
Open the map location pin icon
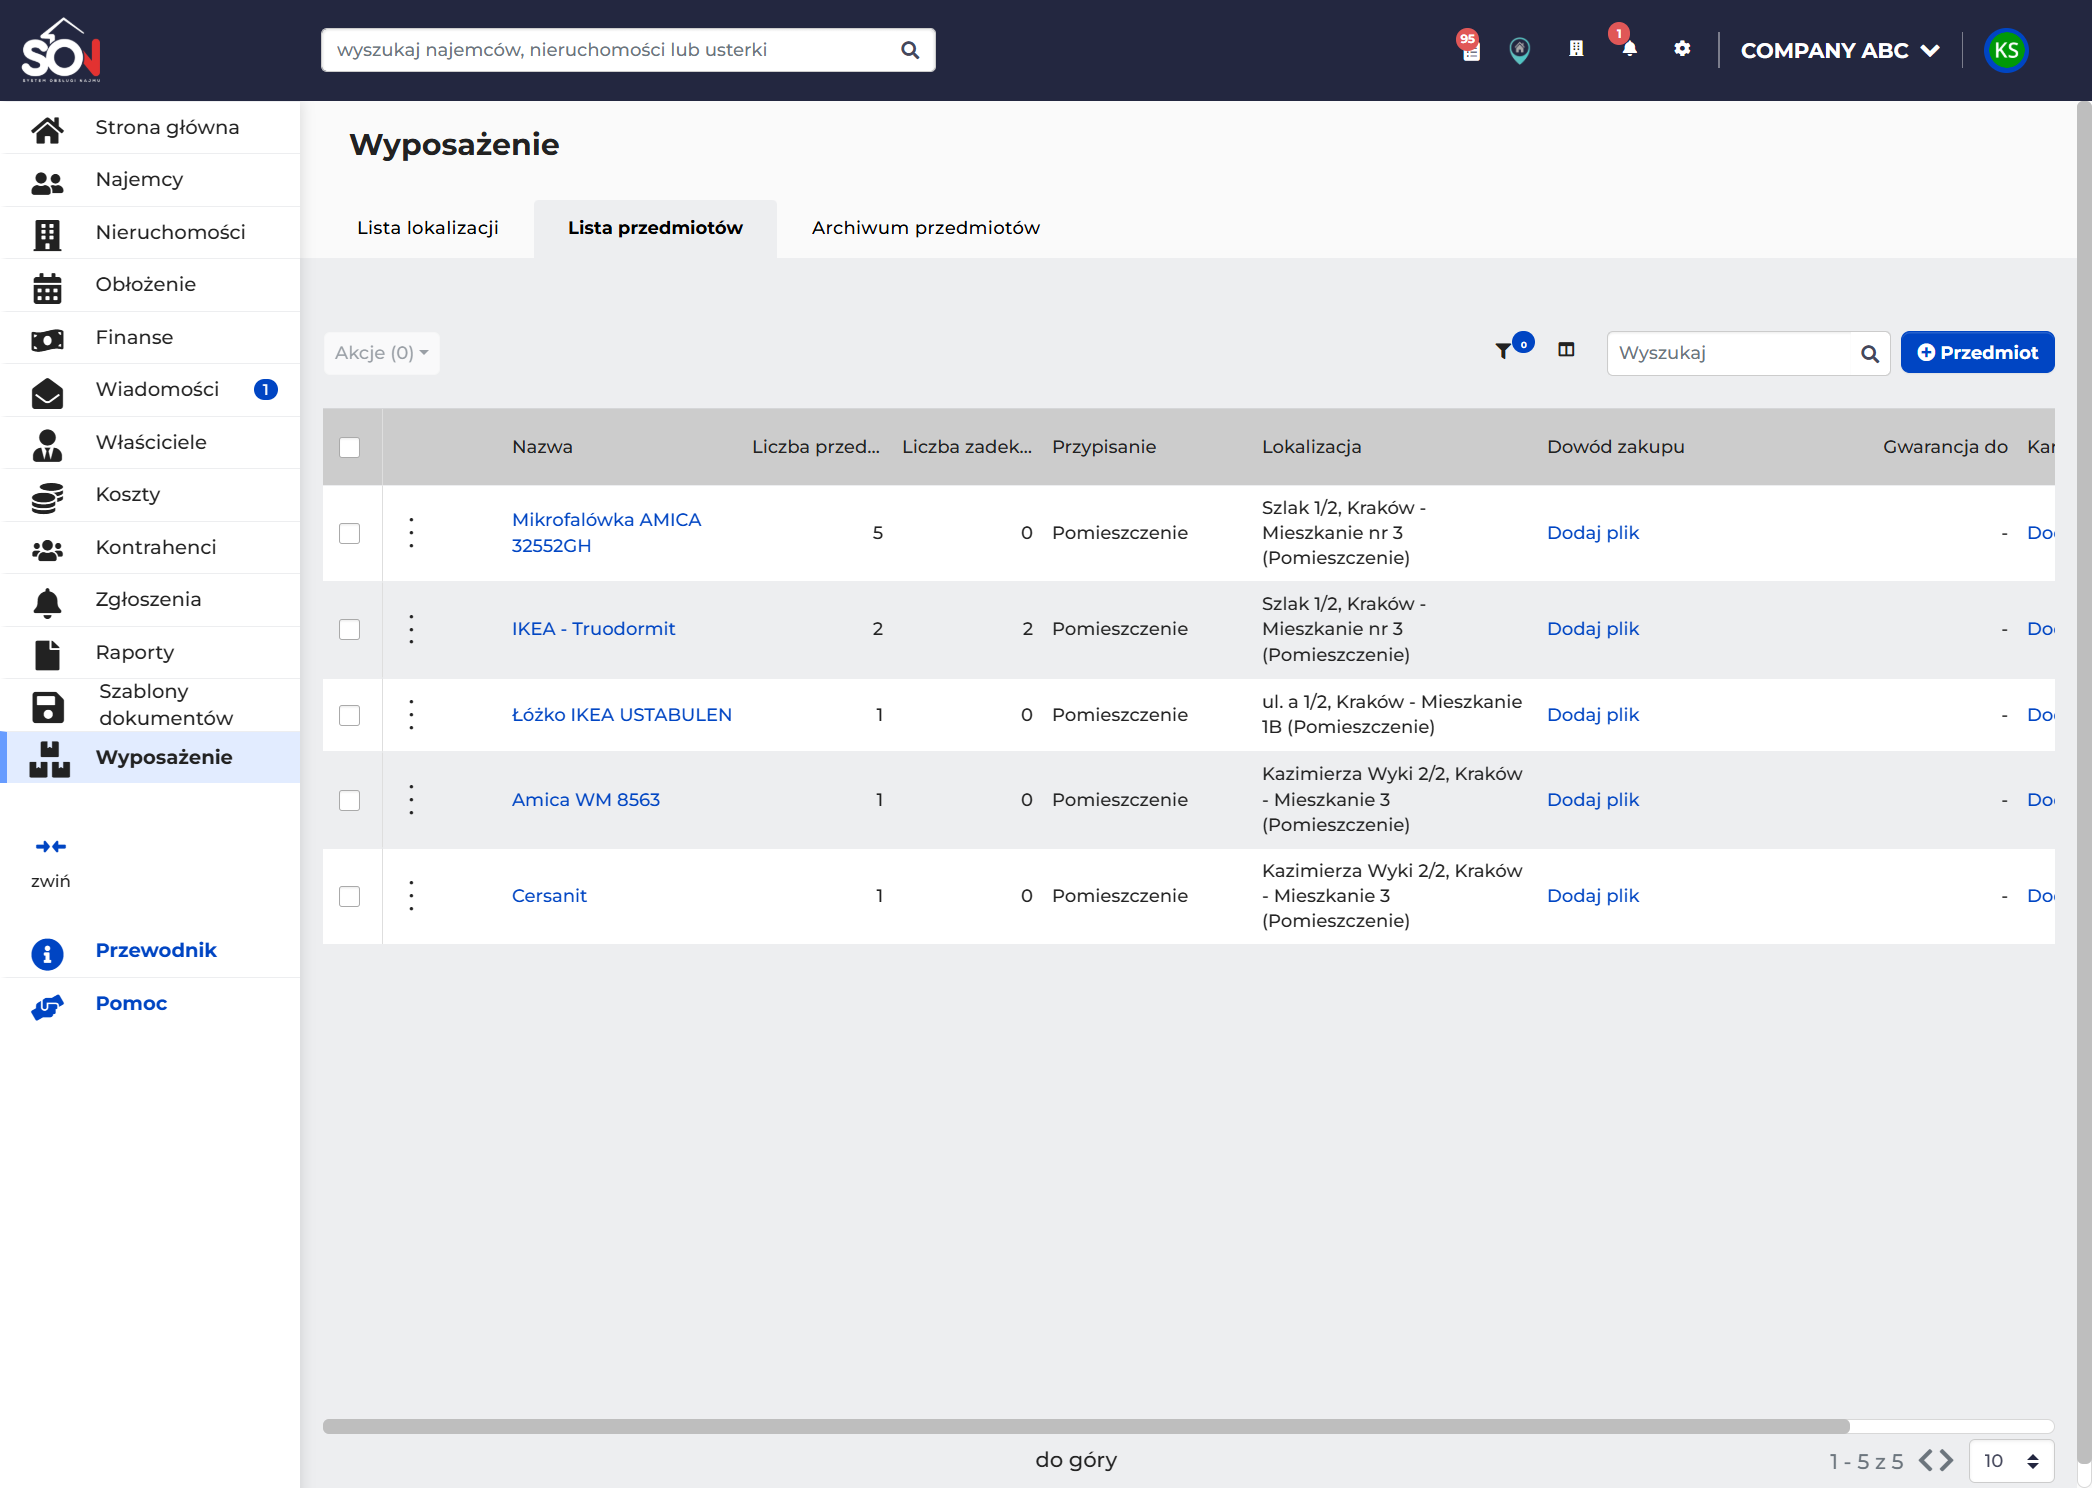point(1520,50)
